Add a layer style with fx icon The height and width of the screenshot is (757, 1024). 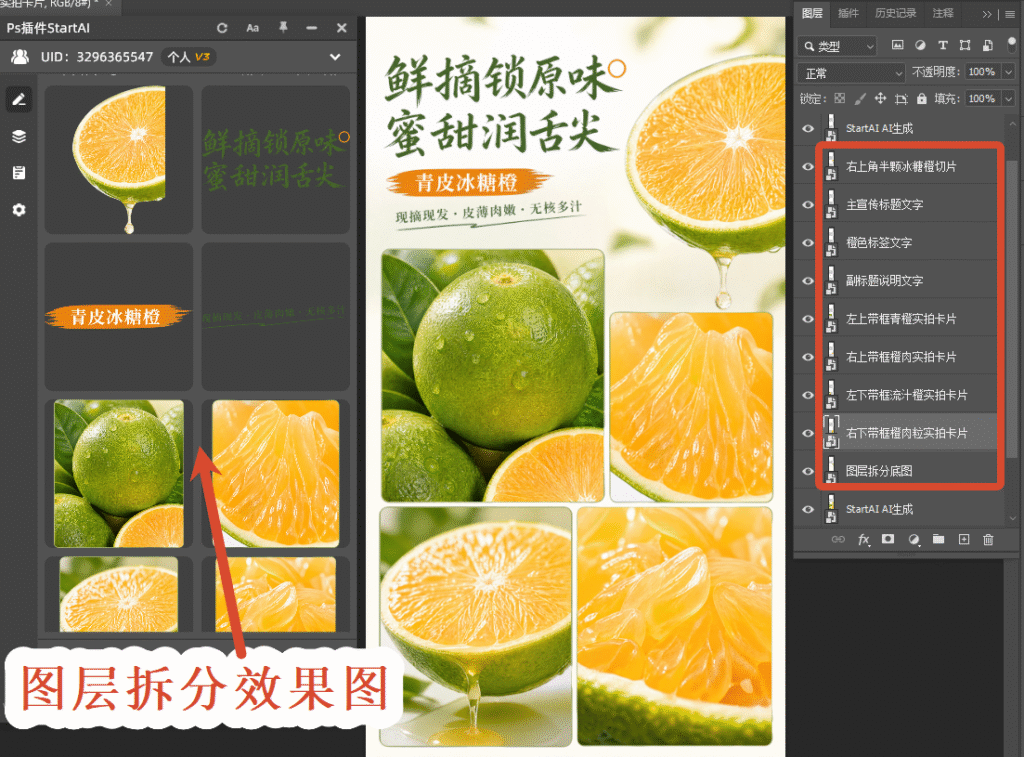click(x=863, y=540)
